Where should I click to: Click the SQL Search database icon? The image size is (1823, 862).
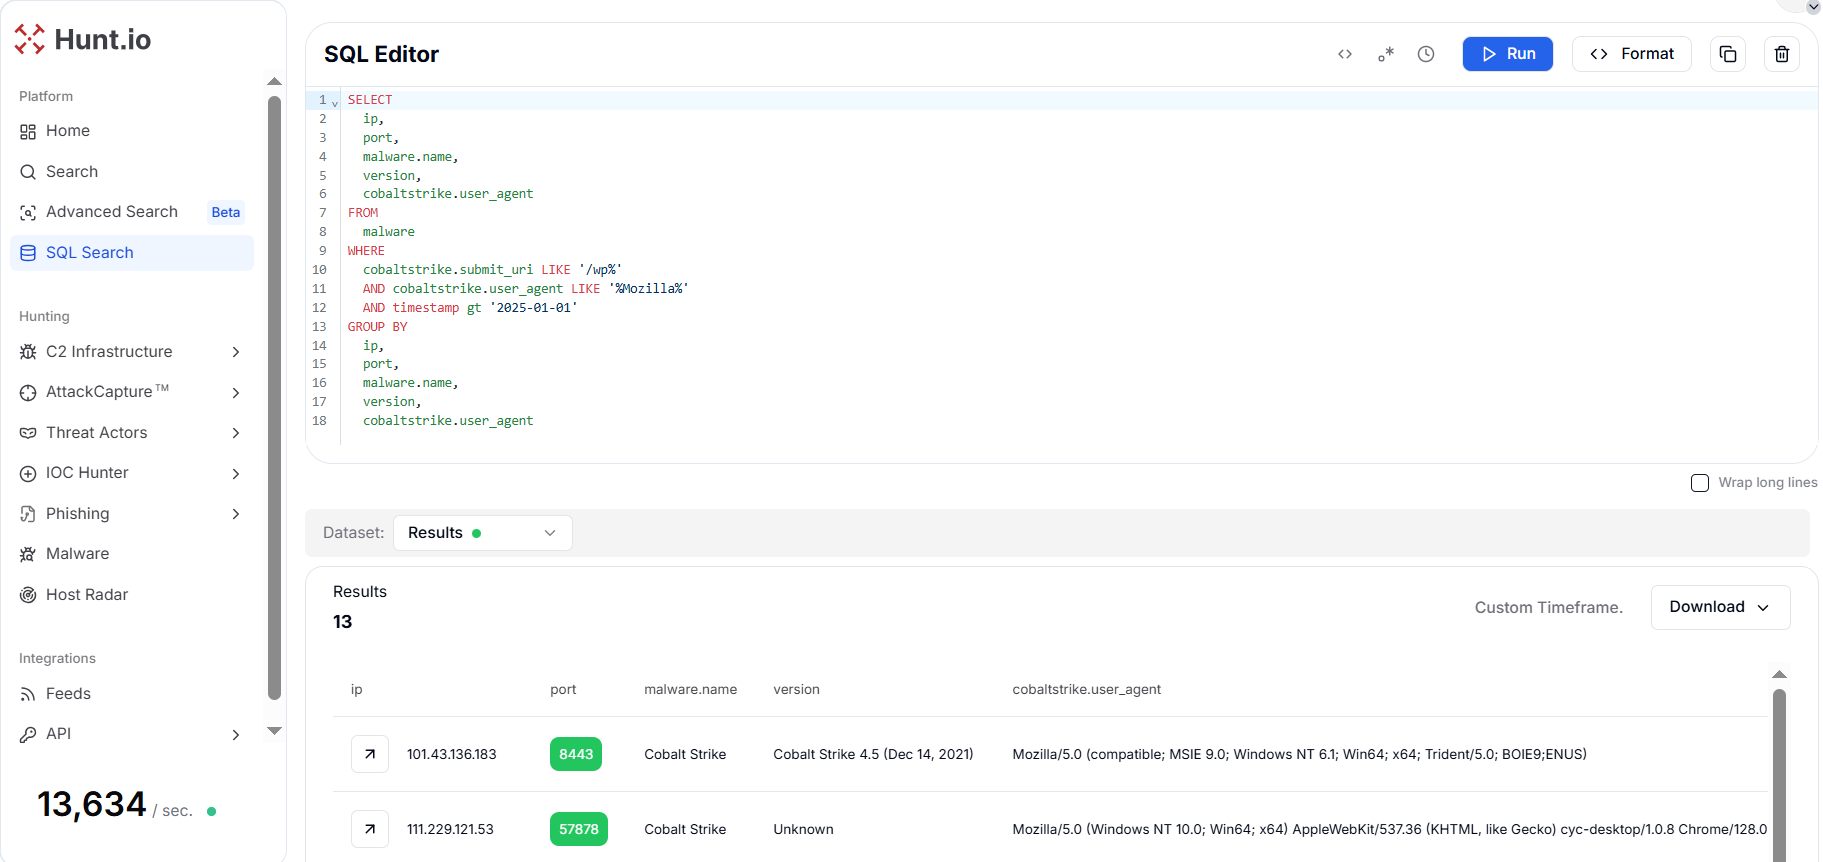click(x=28, y=253)
